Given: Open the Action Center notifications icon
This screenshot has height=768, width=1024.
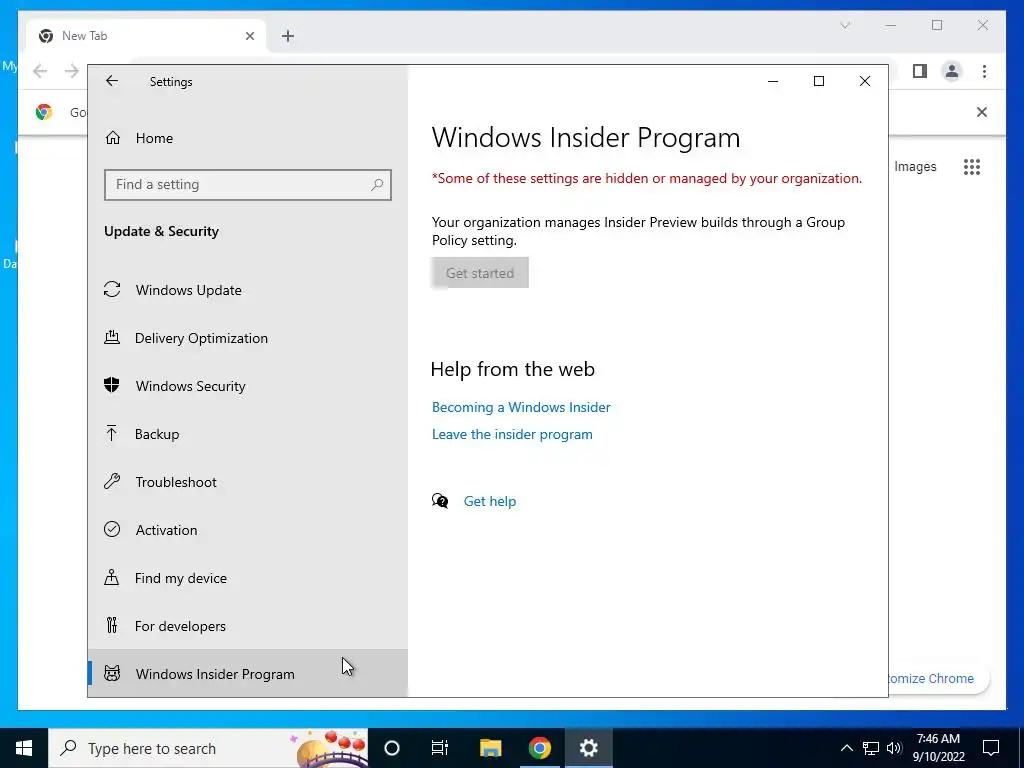Looking at the screenshot, I should click(x=991, y=748).
